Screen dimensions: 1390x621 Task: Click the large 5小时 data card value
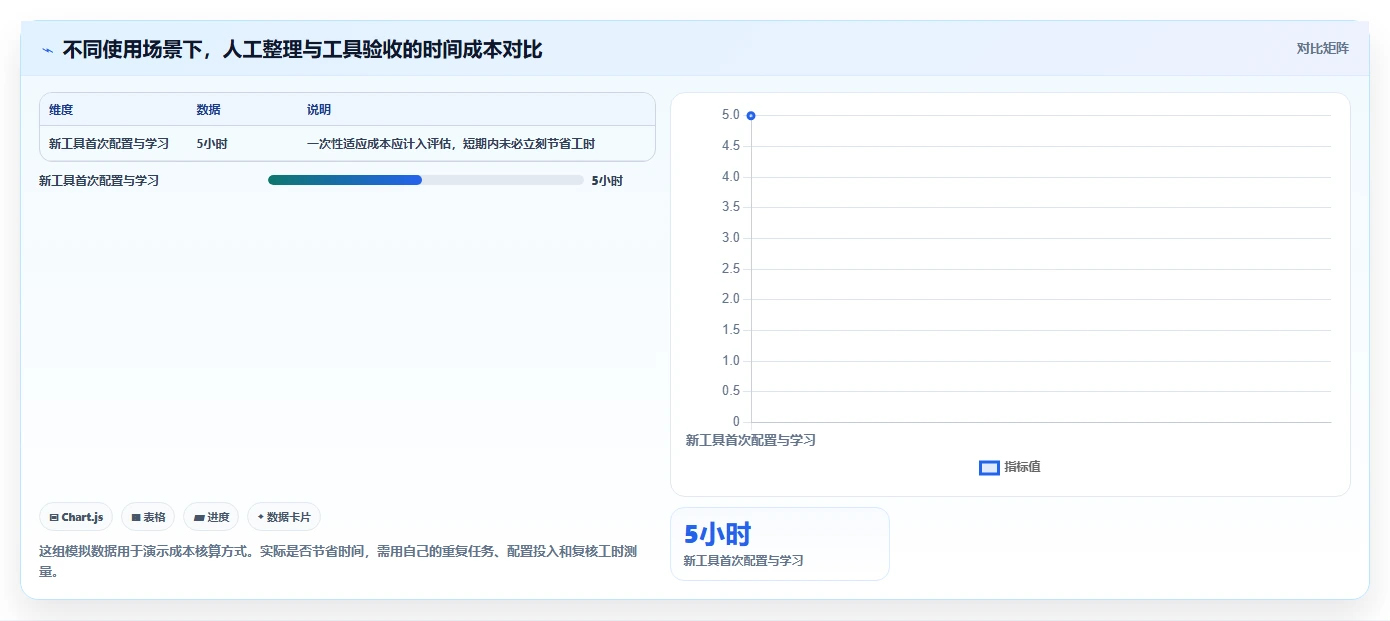[717, 534]
